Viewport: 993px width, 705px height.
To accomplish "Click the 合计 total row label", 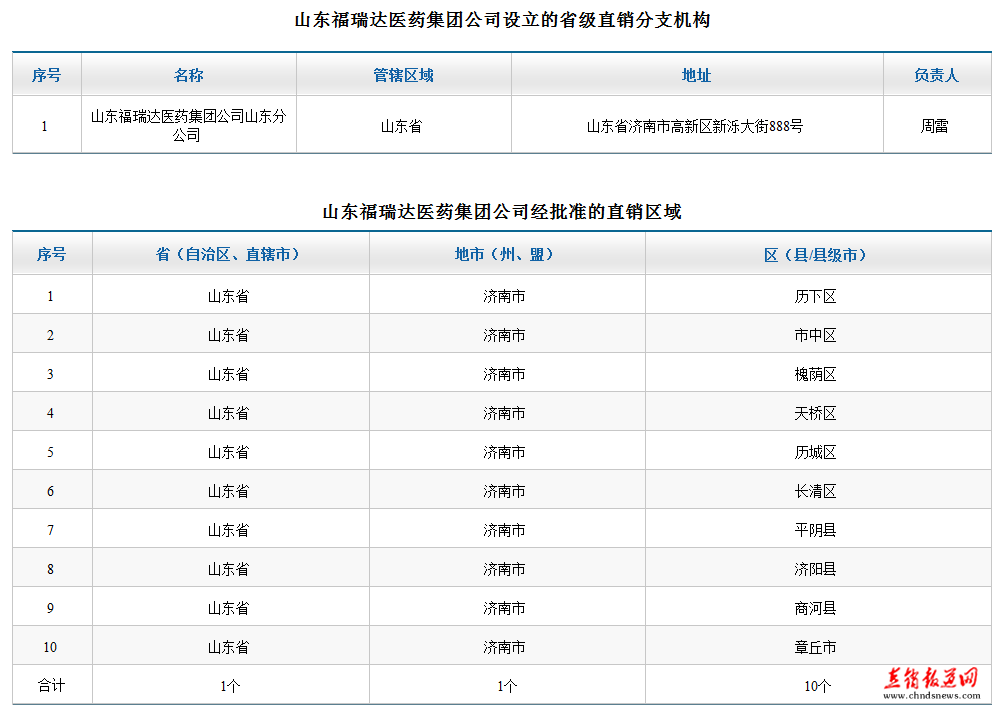I will [51, 685].
